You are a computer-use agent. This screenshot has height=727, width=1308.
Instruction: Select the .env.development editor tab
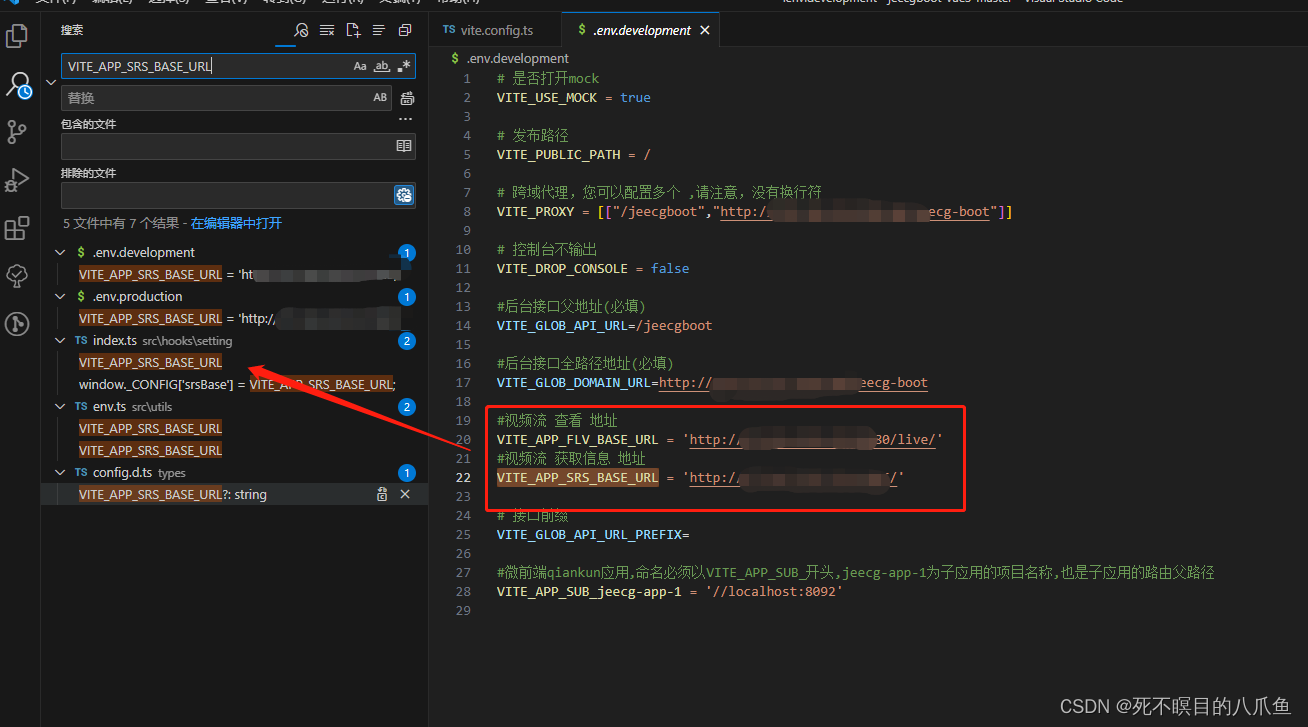tap(640, 30)
